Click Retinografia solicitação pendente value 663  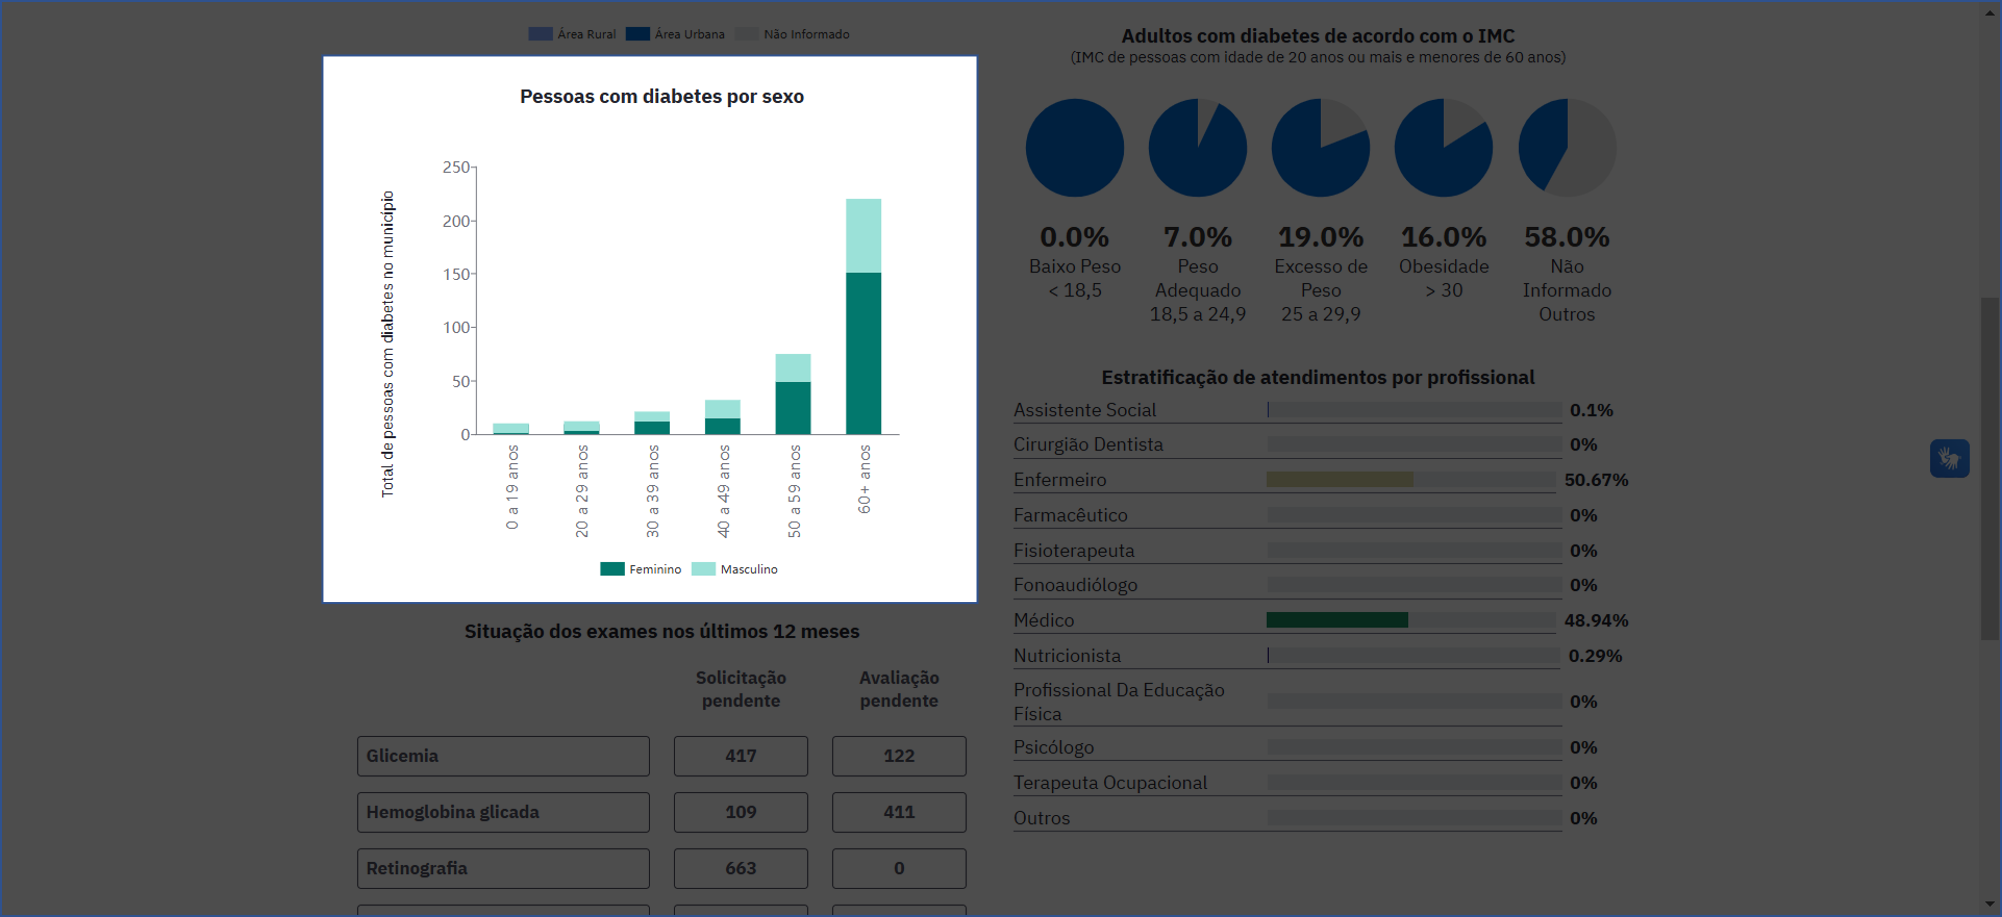coord(741,868)
